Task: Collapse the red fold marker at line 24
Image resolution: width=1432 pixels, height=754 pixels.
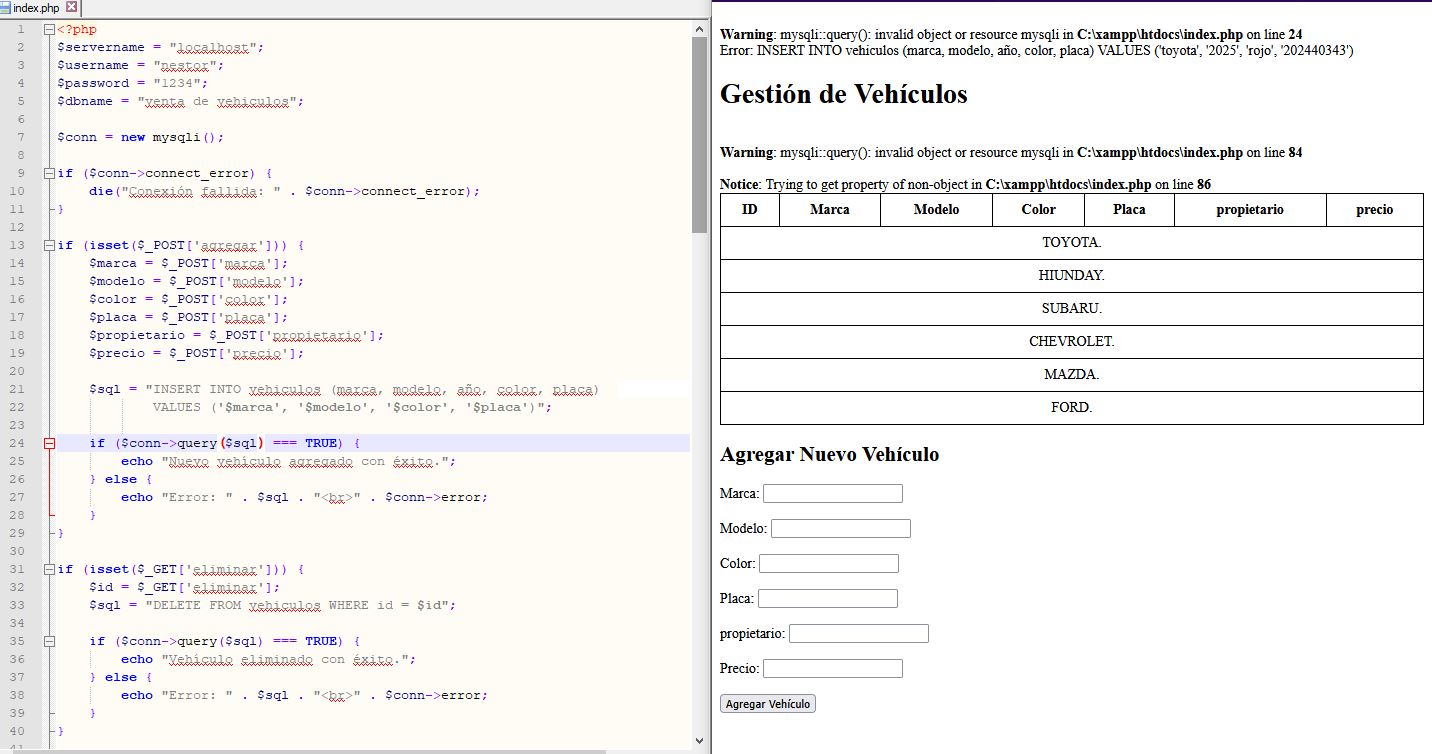Action: 49,443
